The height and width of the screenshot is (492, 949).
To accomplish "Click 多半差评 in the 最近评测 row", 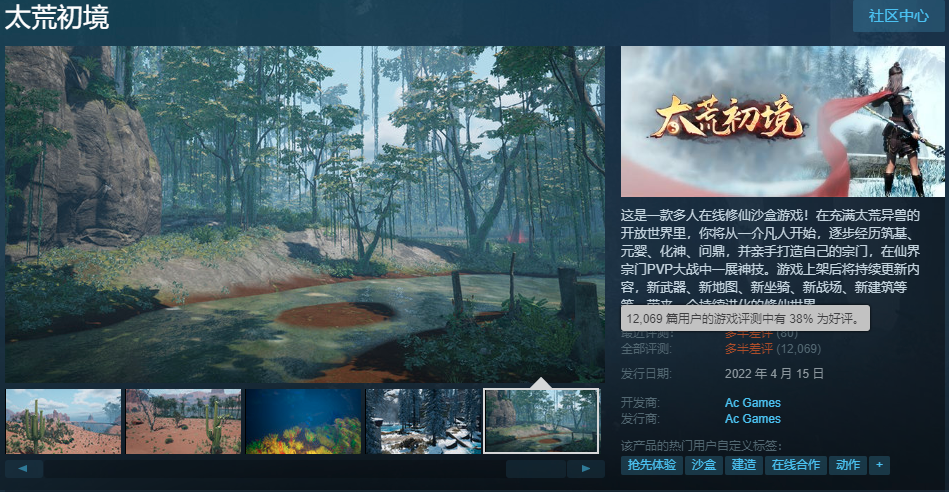I will [749, 333].
